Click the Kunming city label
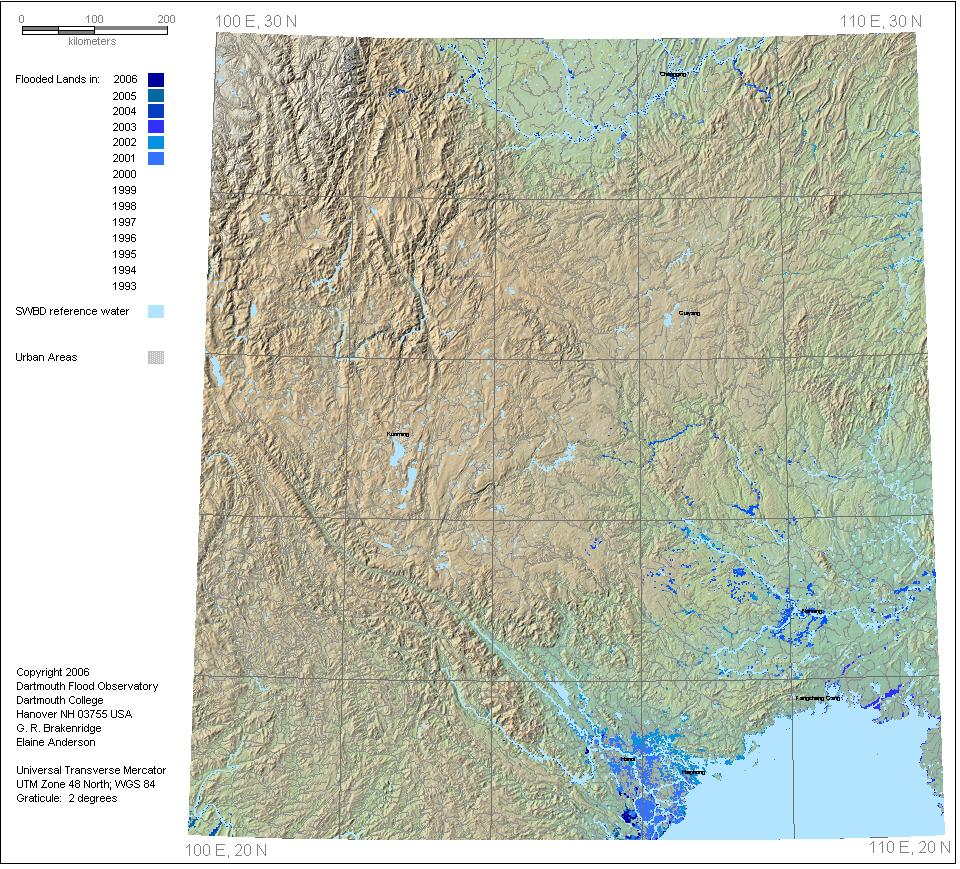The width and height of the screenshot is (960, 869). click(397, 434)
